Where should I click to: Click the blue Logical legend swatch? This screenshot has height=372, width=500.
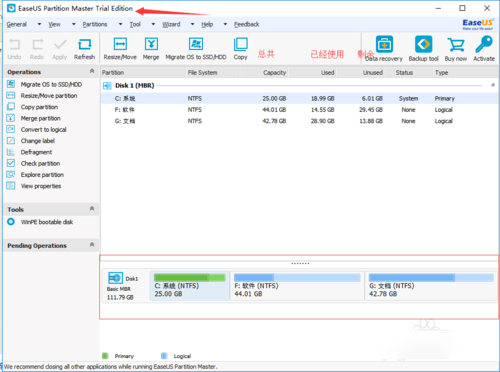click(x=164, y=356)
